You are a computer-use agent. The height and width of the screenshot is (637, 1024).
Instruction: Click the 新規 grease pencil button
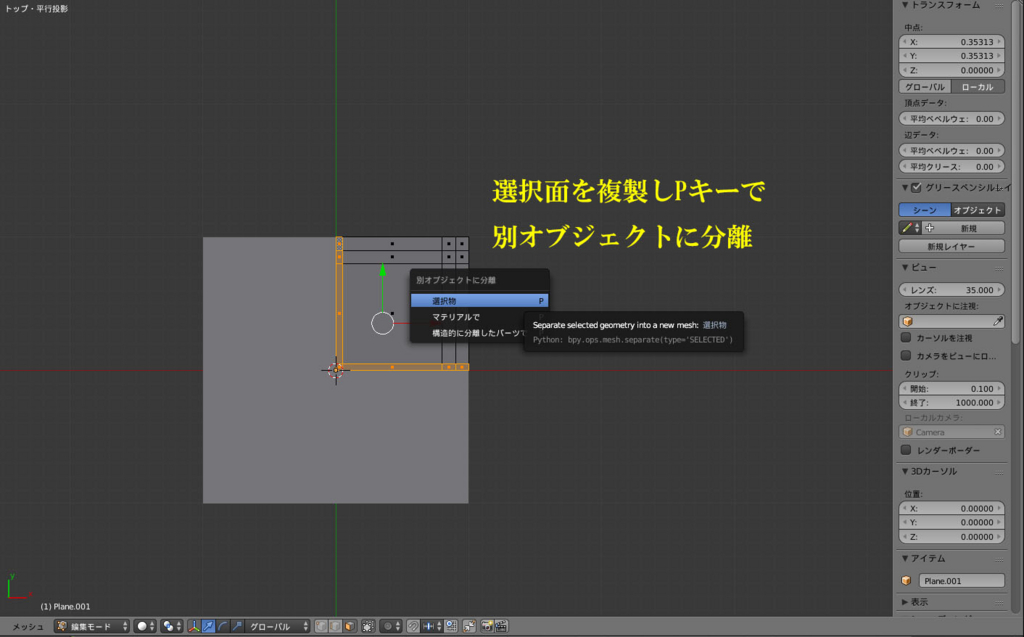click(x=963, y=228)
